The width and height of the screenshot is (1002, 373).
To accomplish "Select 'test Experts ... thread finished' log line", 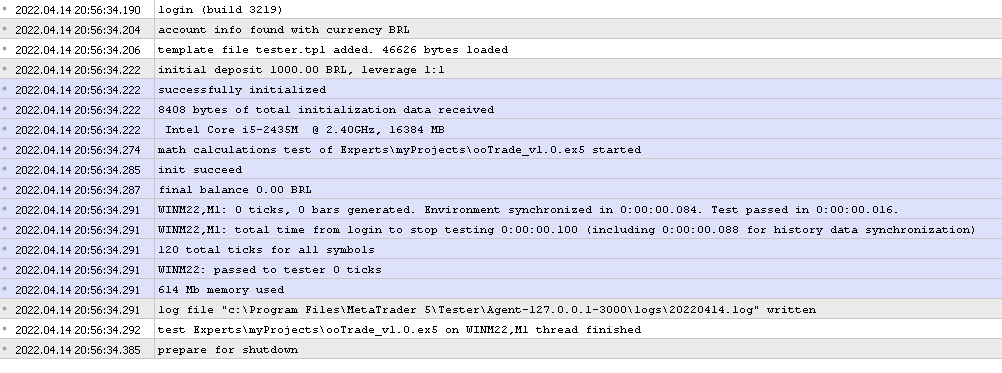I will point(399,330).
